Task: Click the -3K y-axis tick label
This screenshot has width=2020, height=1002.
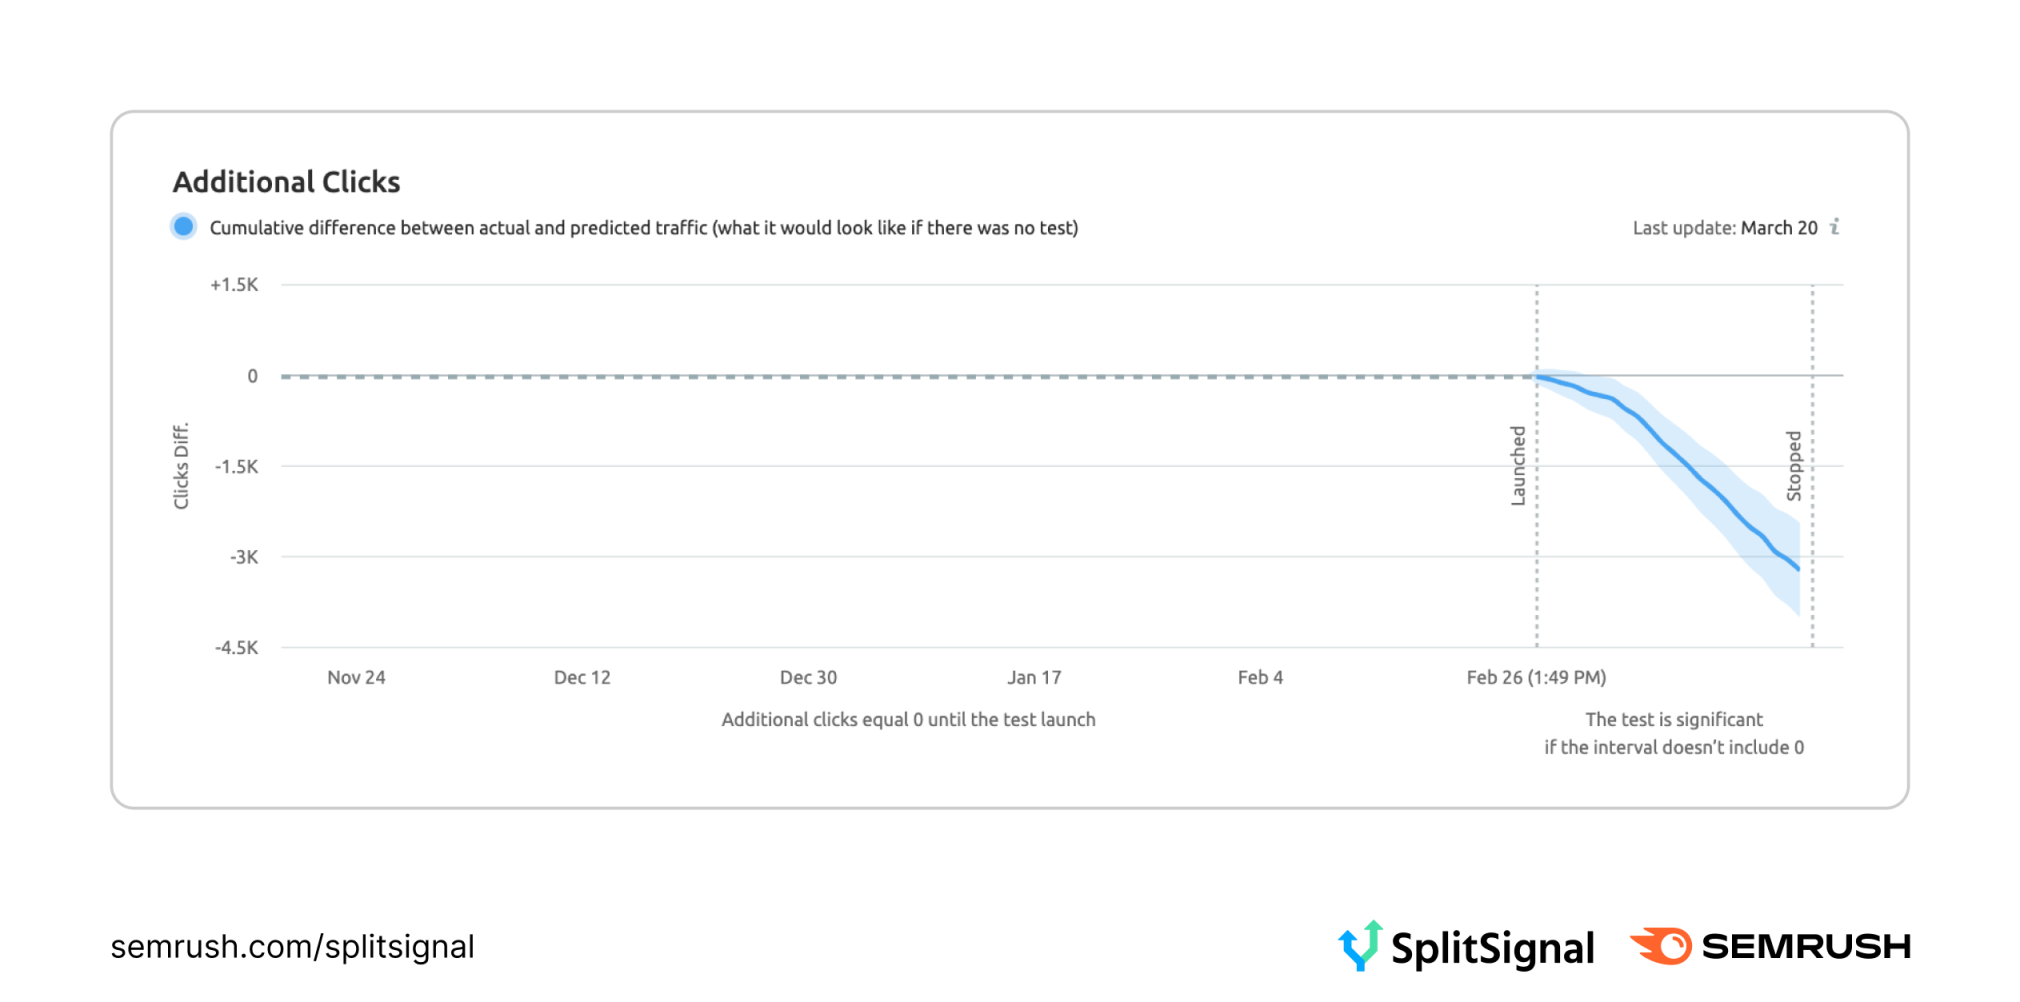Action: pos(244,557)
